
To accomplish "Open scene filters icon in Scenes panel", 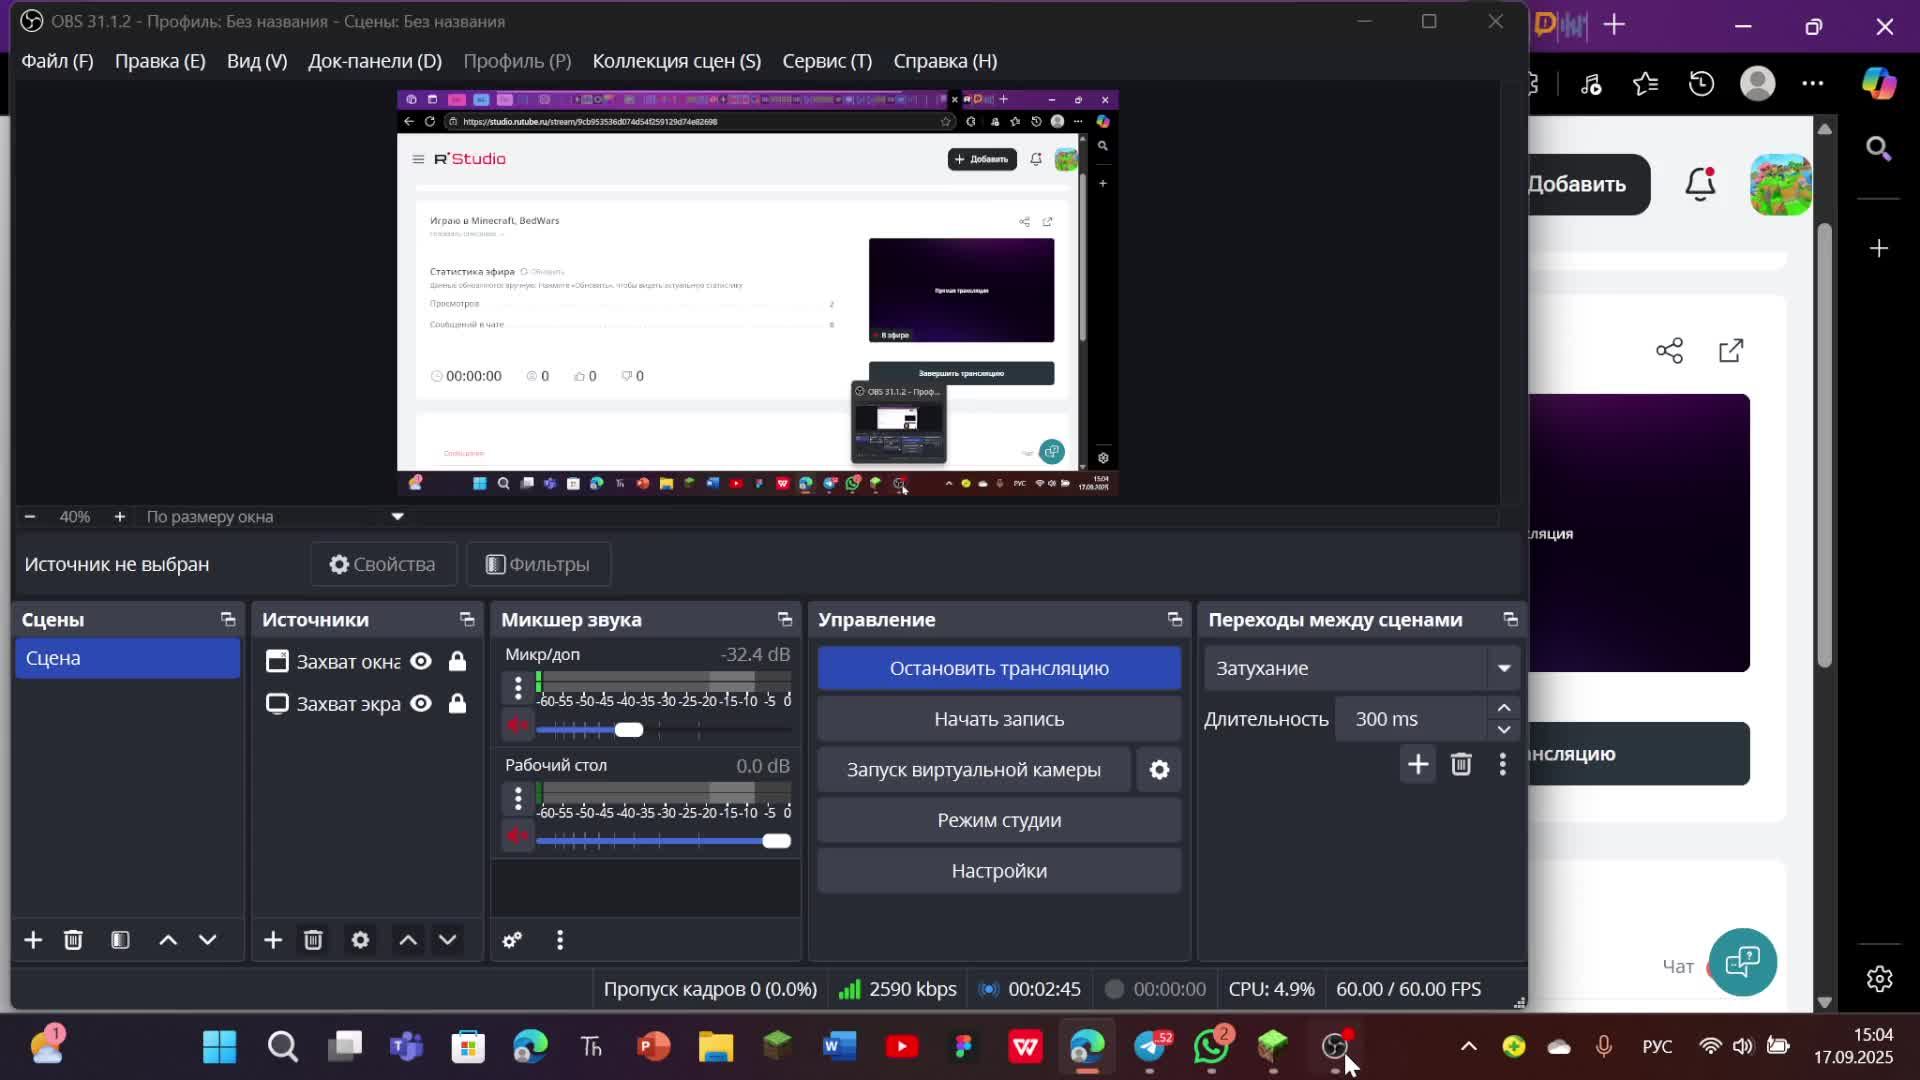I will (x=120, y=940).
